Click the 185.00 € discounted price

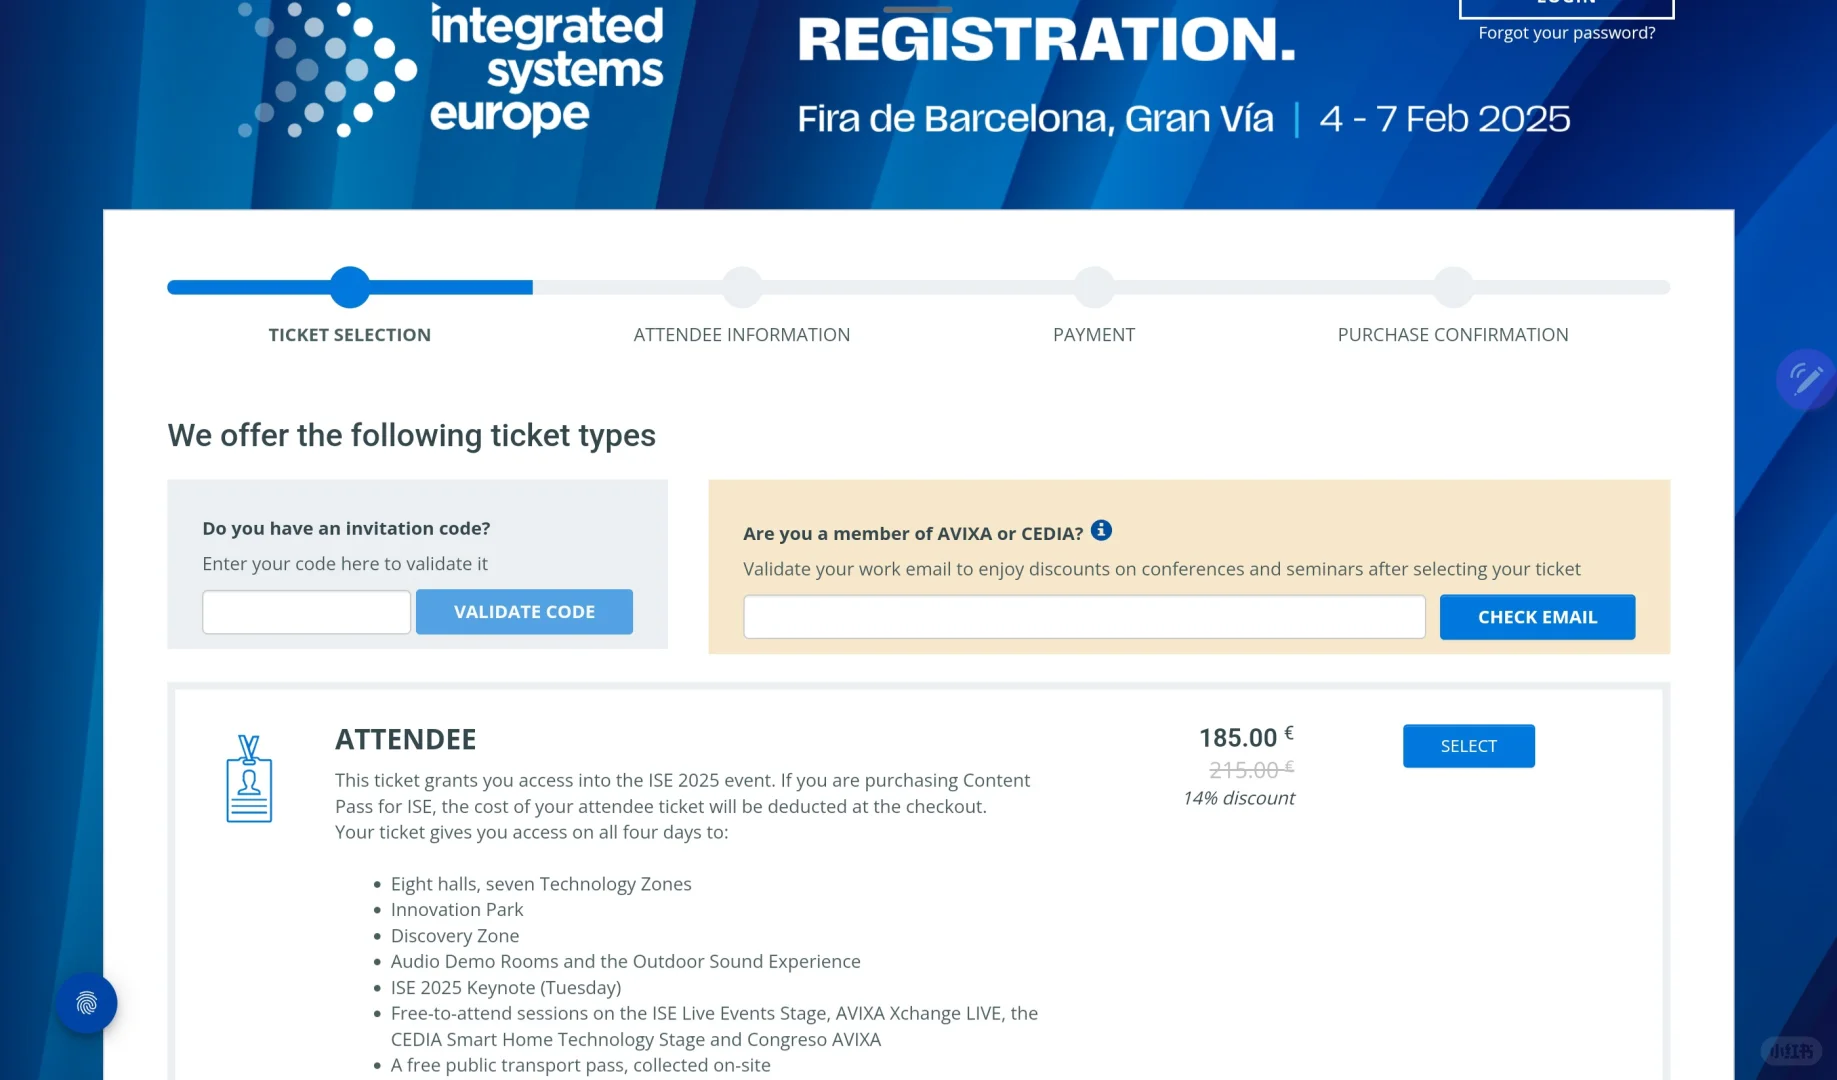pos(1246,737)
